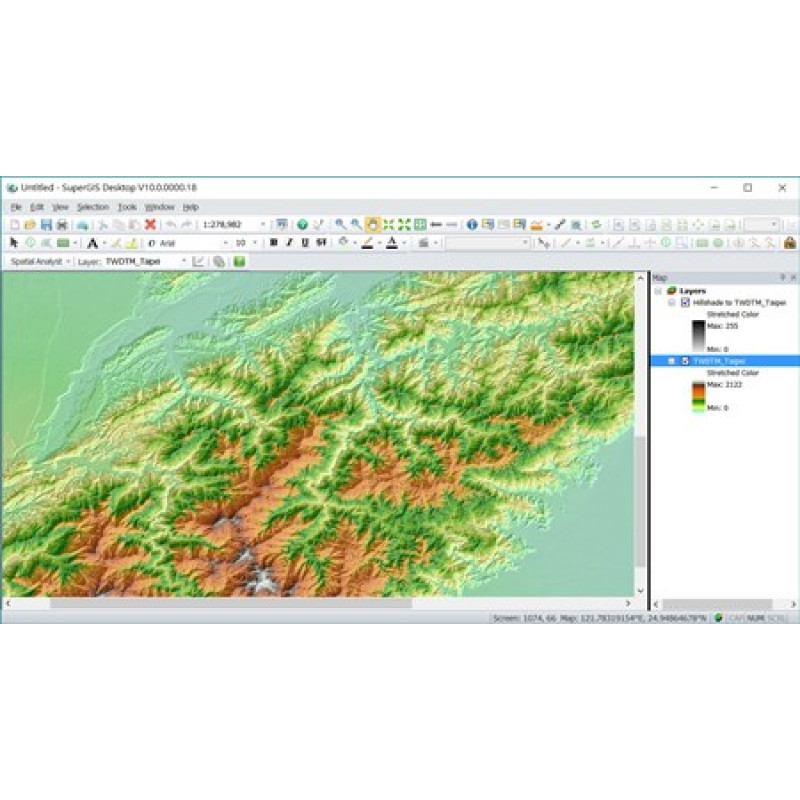
Task: Toggle TWDTM_Taipei layer visibility checkbox
Action: pos(685,361)
